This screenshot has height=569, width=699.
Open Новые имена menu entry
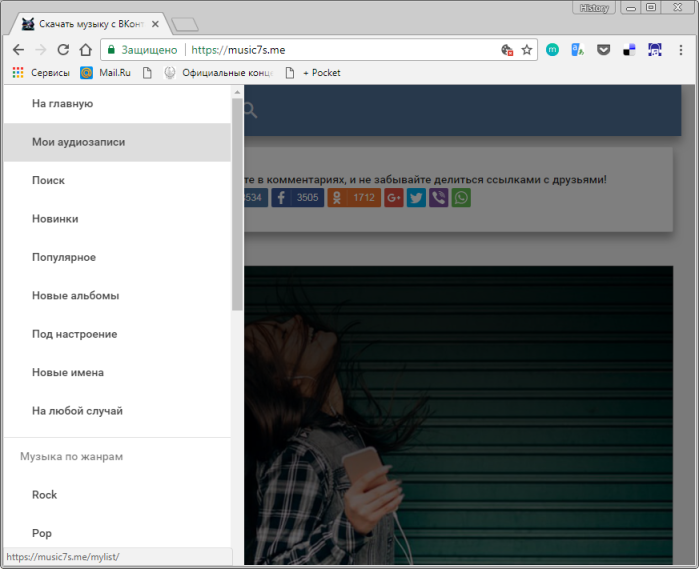[x=117, y=372]
